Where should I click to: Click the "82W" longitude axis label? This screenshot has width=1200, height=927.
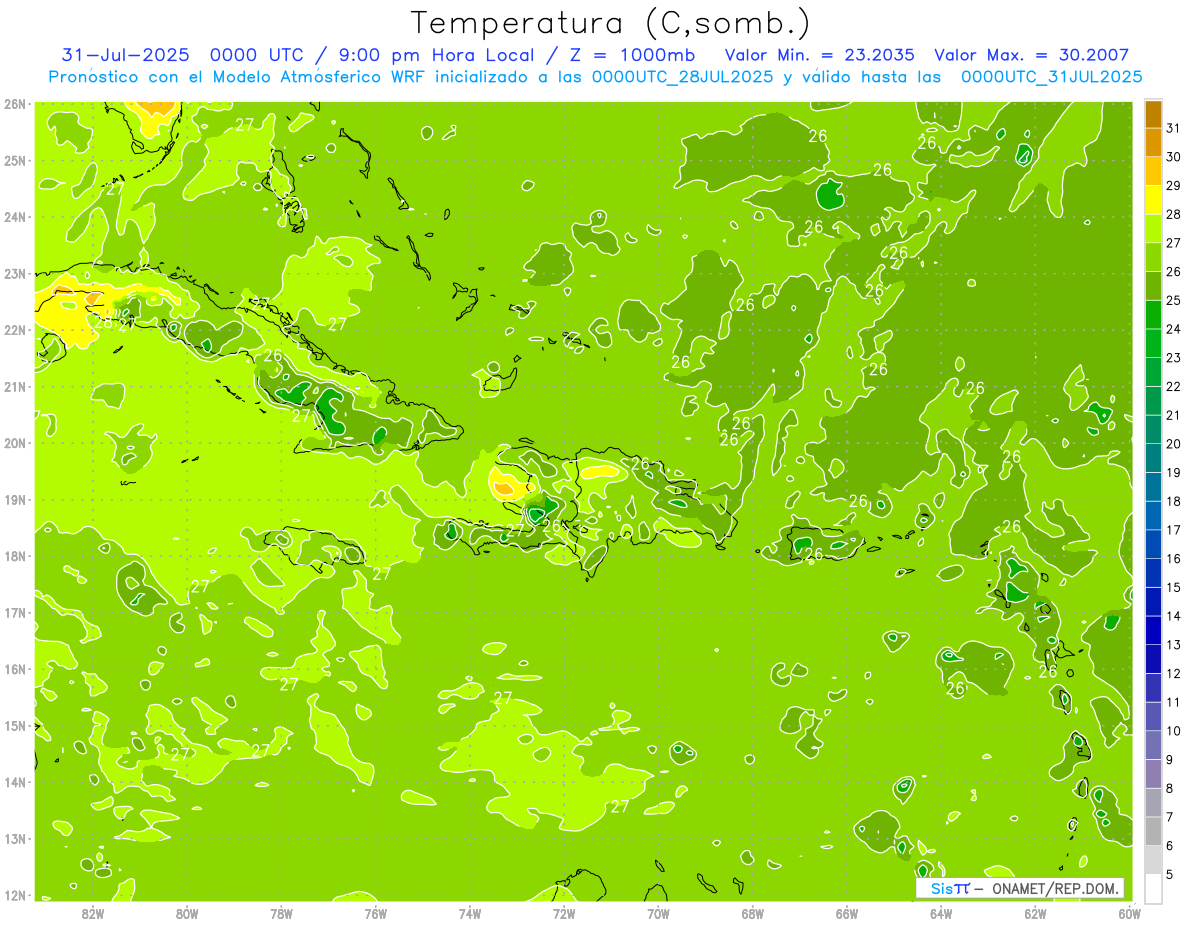[92, 913]
